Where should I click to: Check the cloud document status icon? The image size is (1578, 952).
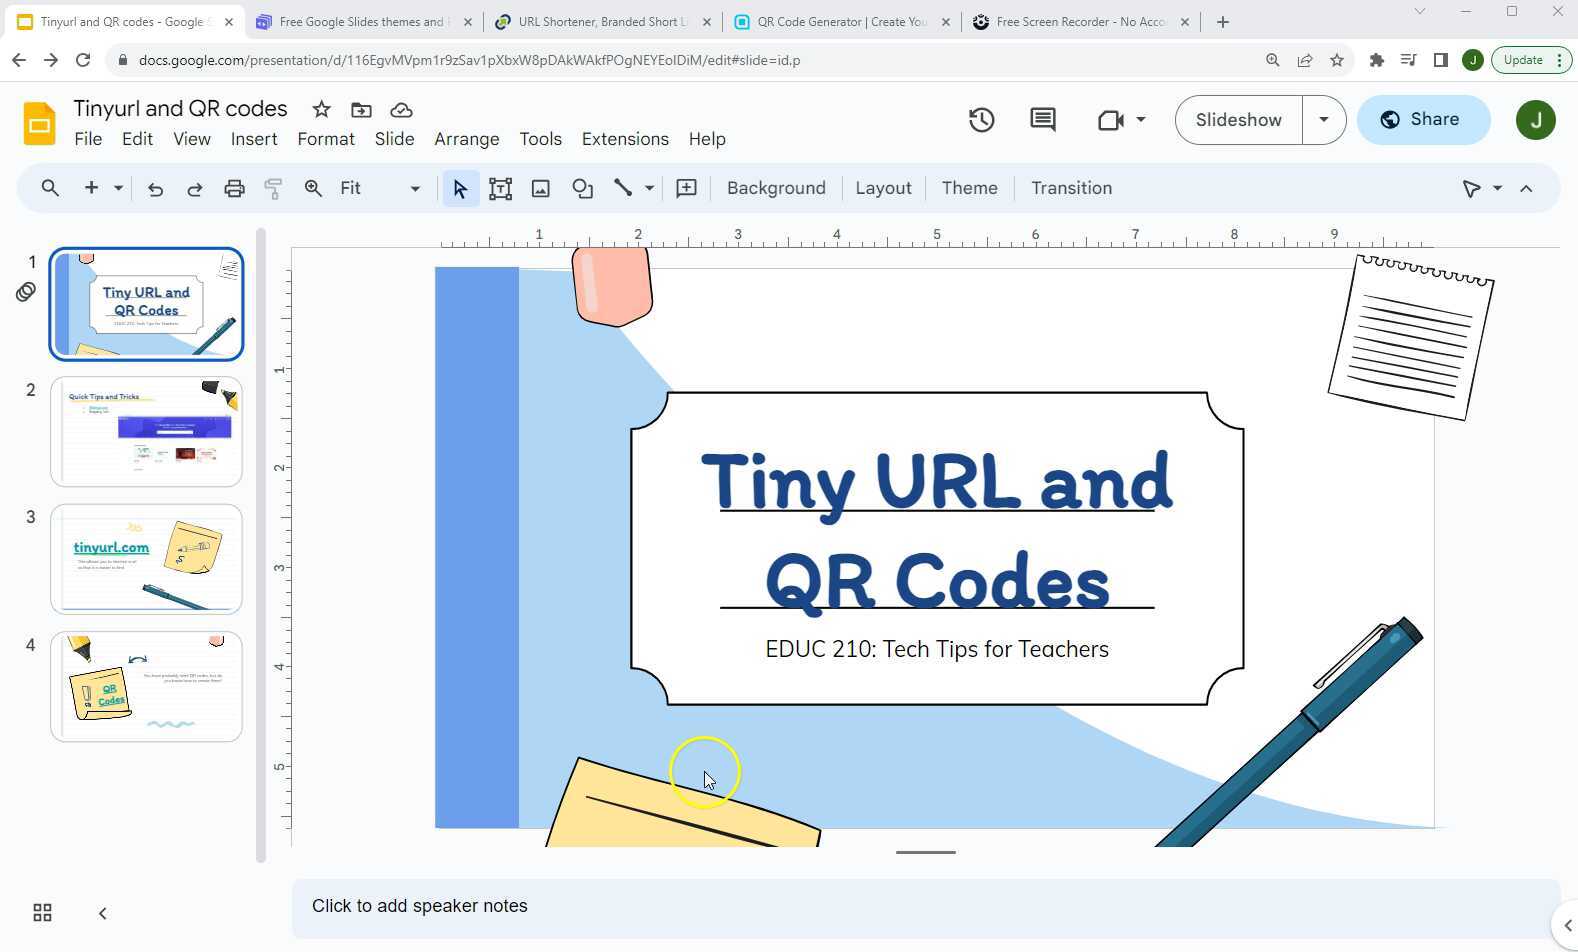click(401, 109)
